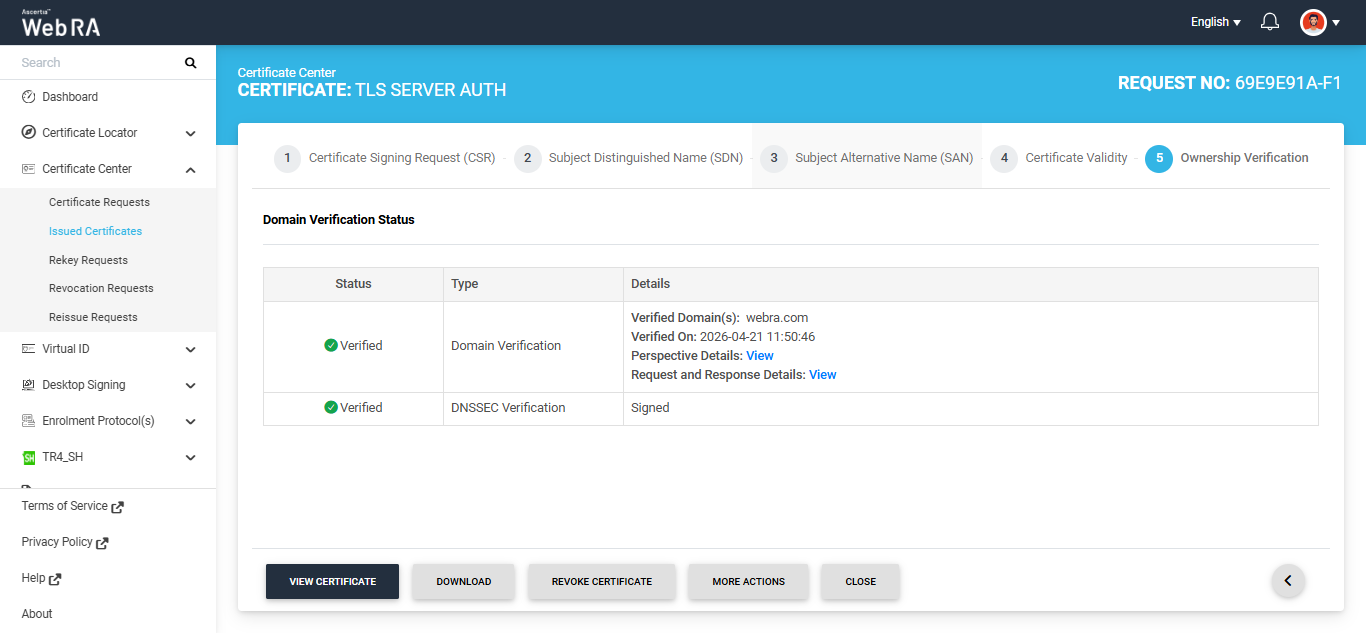Click the search magnifier icon
Viewport: 1366px width, 633px height.
point(191,63)
